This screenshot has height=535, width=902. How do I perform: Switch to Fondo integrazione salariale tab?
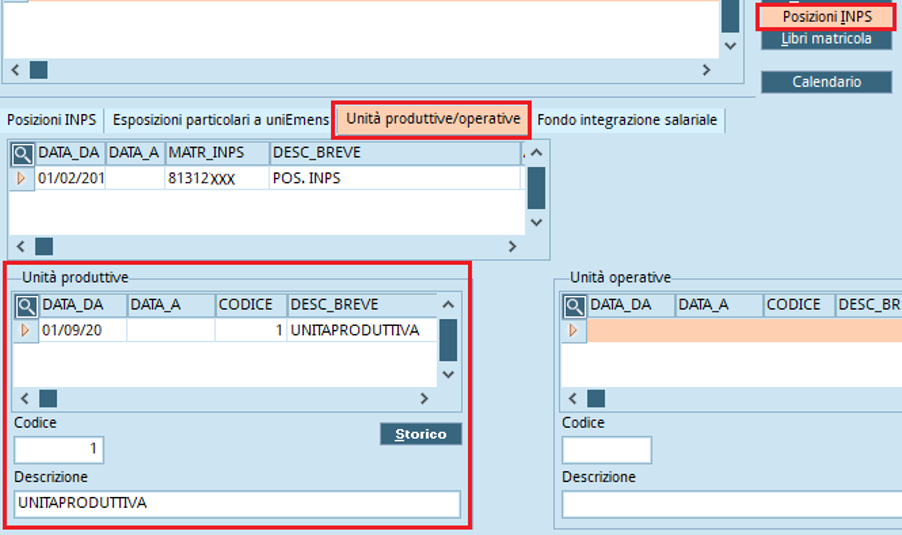(627, 120)
